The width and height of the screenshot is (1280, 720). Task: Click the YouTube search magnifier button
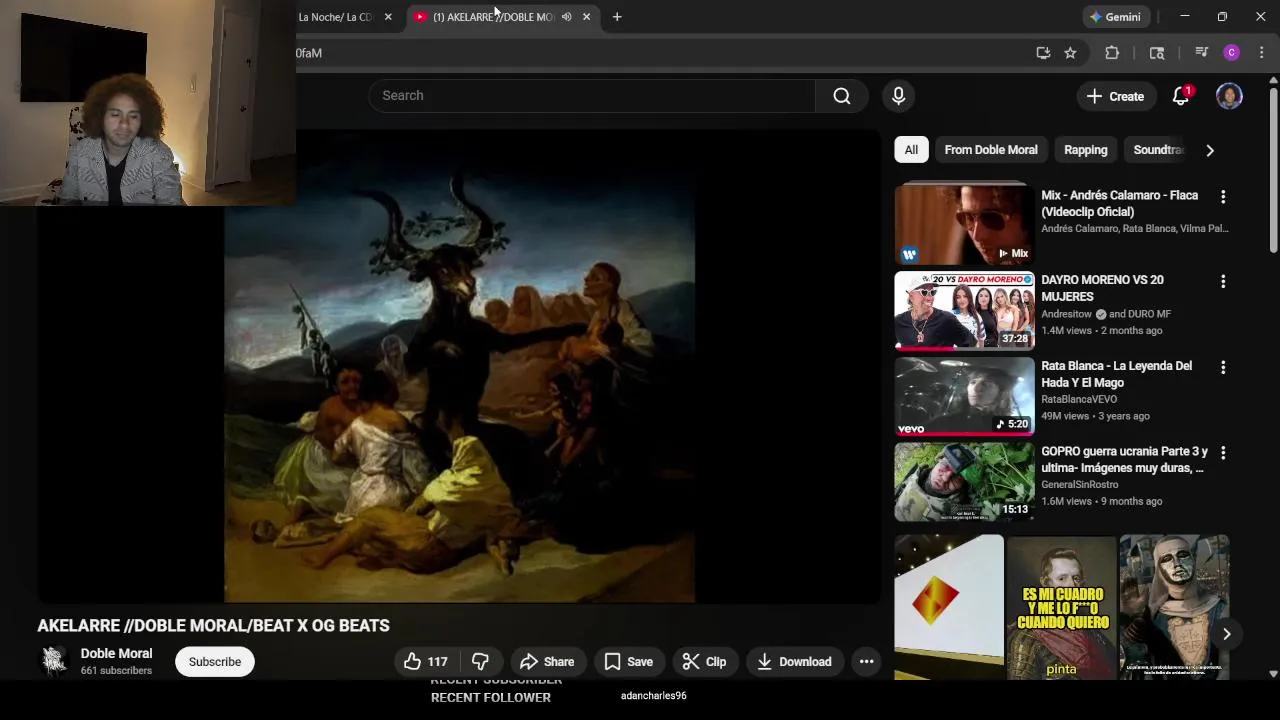tap(842, 96)
